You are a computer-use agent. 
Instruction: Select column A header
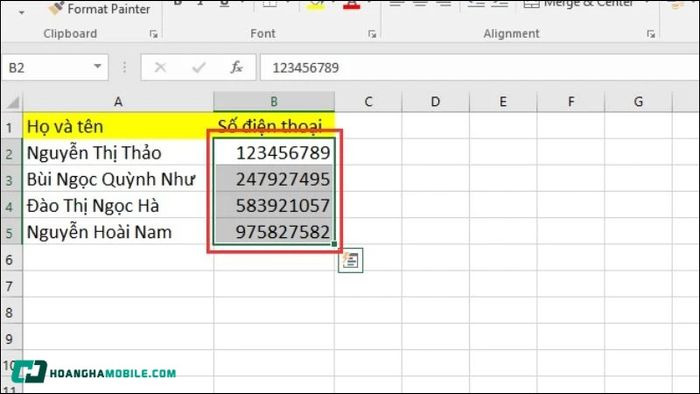[x=118, y=102]
